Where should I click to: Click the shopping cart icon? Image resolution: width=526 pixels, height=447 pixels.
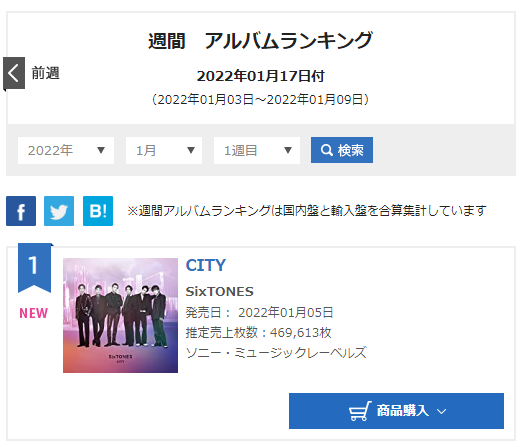360,411
